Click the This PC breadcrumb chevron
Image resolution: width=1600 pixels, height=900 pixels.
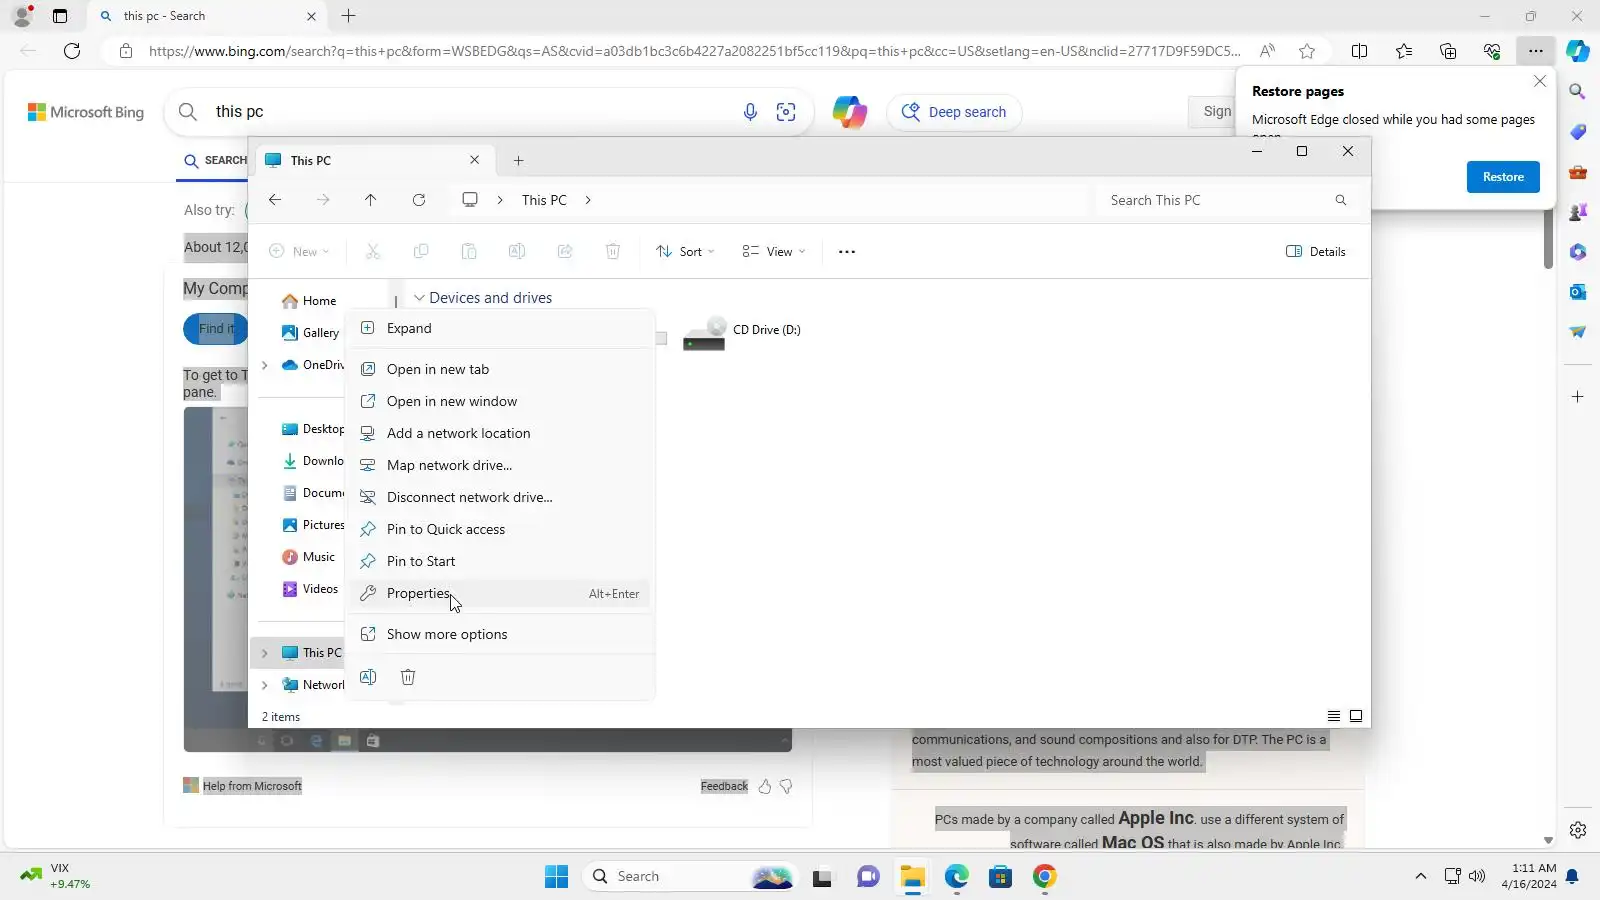pos(588,200)
